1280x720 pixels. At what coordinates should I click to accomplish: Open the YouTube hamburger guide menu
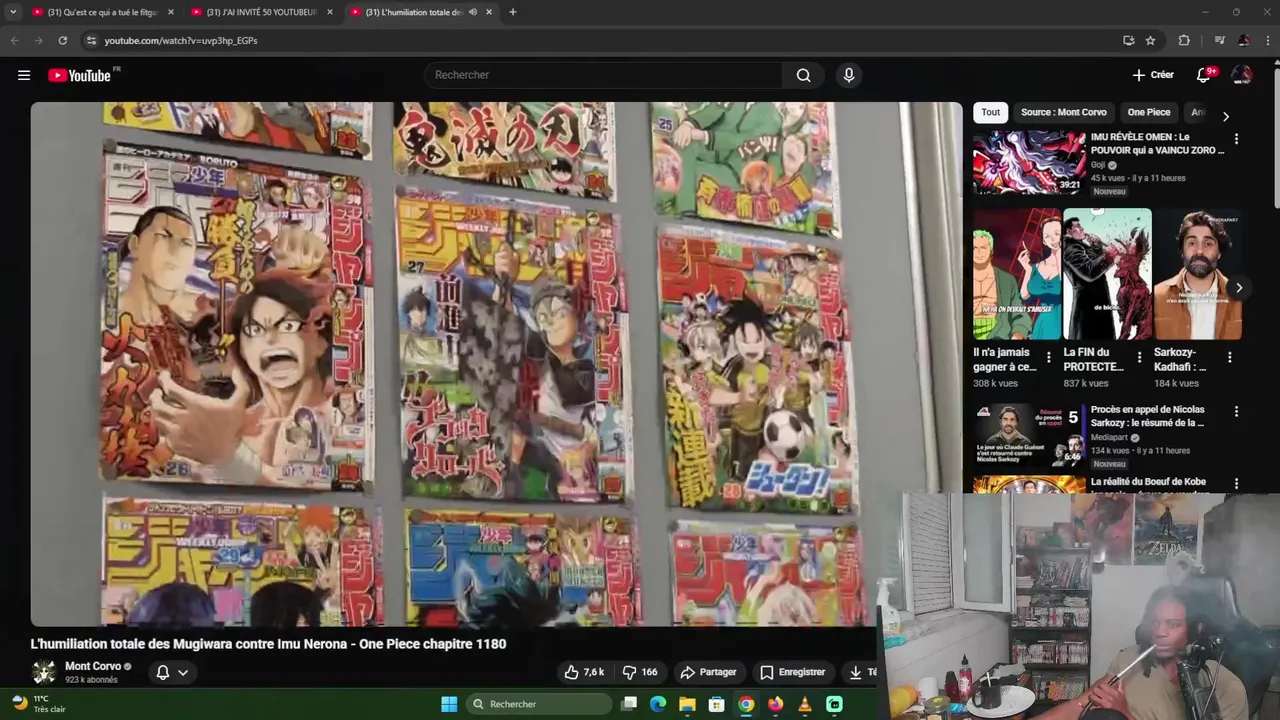[24, 75]
